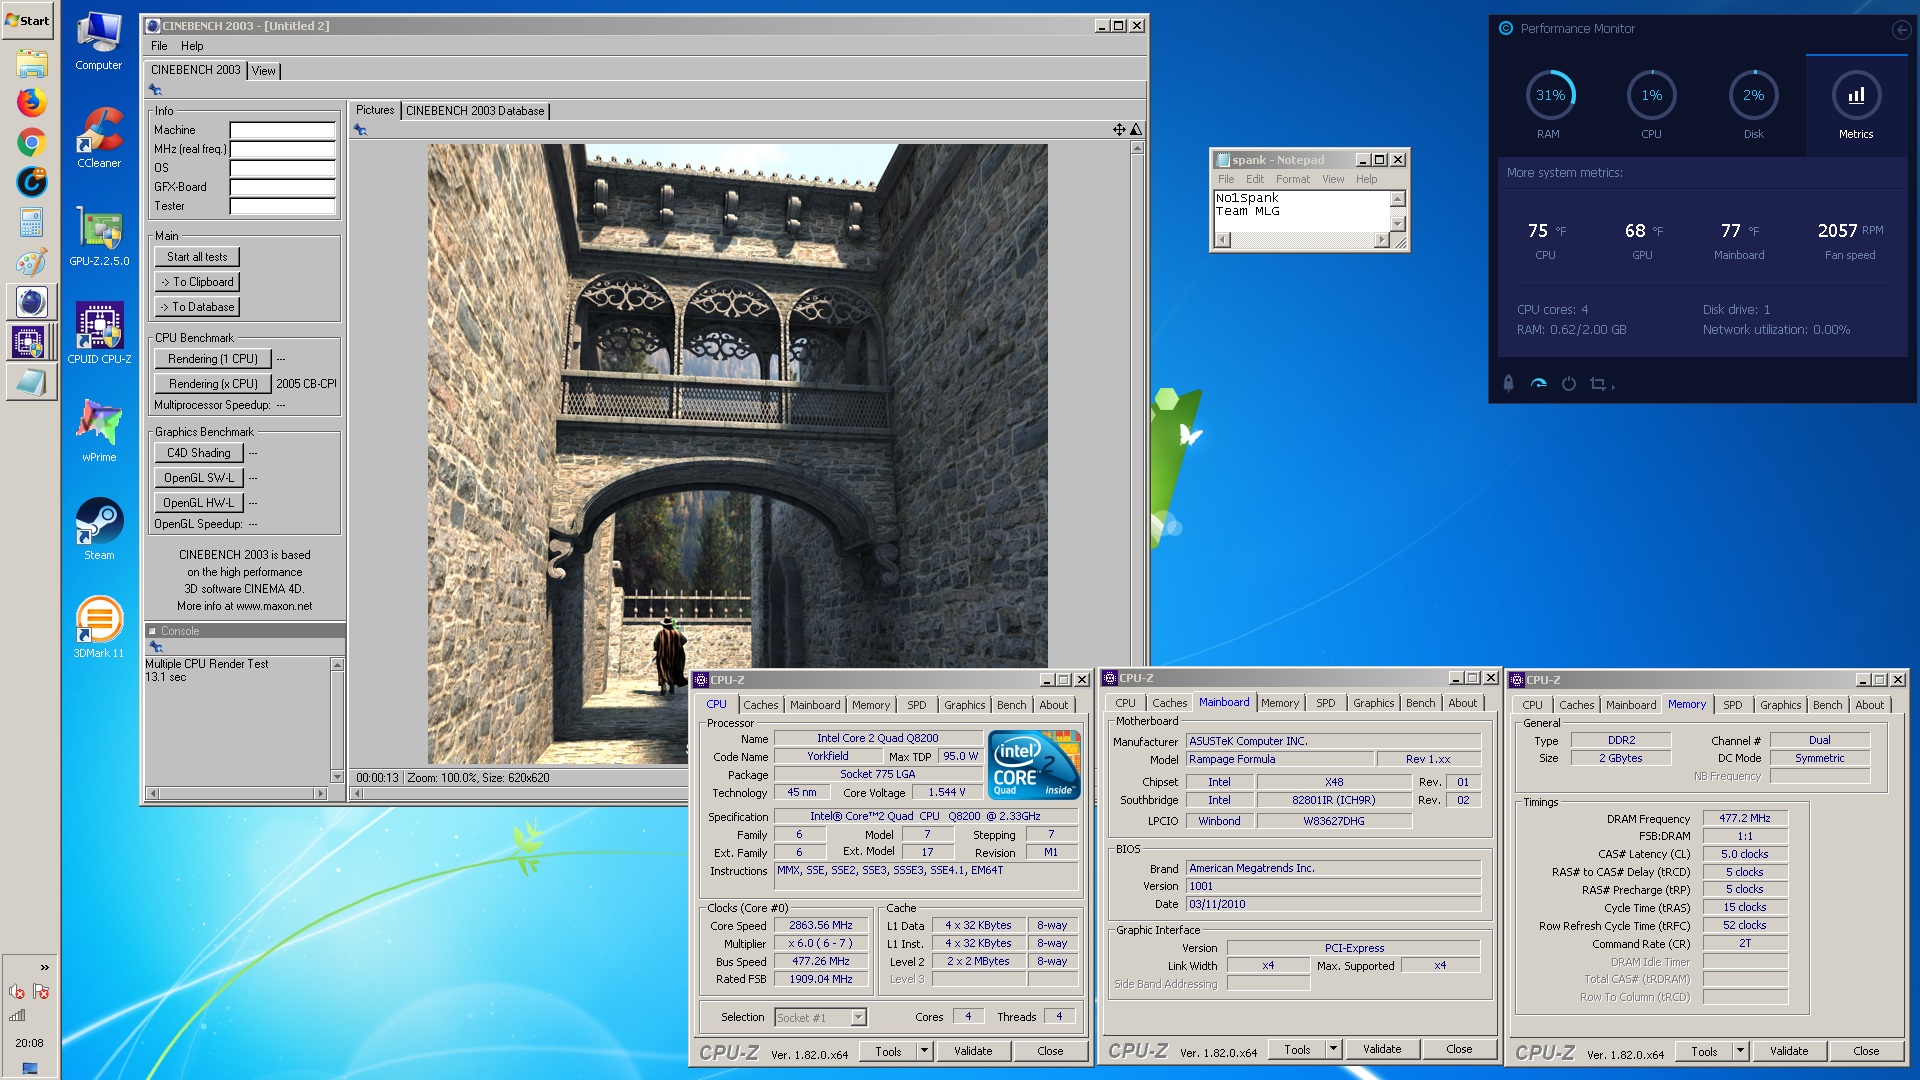Viewport: 1920px width, 1080px height.
Task: Select the CPU gauge in Performance Monitor
Action: click(1651, 104)
